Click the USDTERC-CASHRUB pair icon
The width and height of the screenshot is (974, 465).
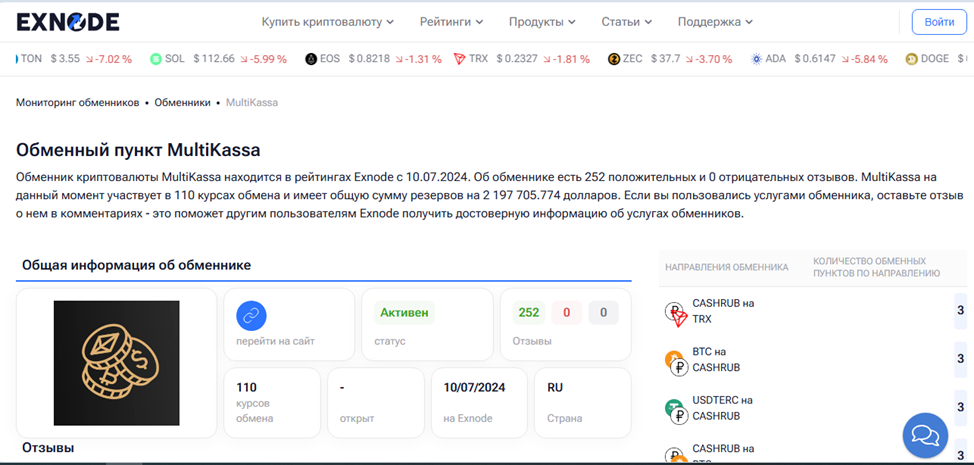676,412
